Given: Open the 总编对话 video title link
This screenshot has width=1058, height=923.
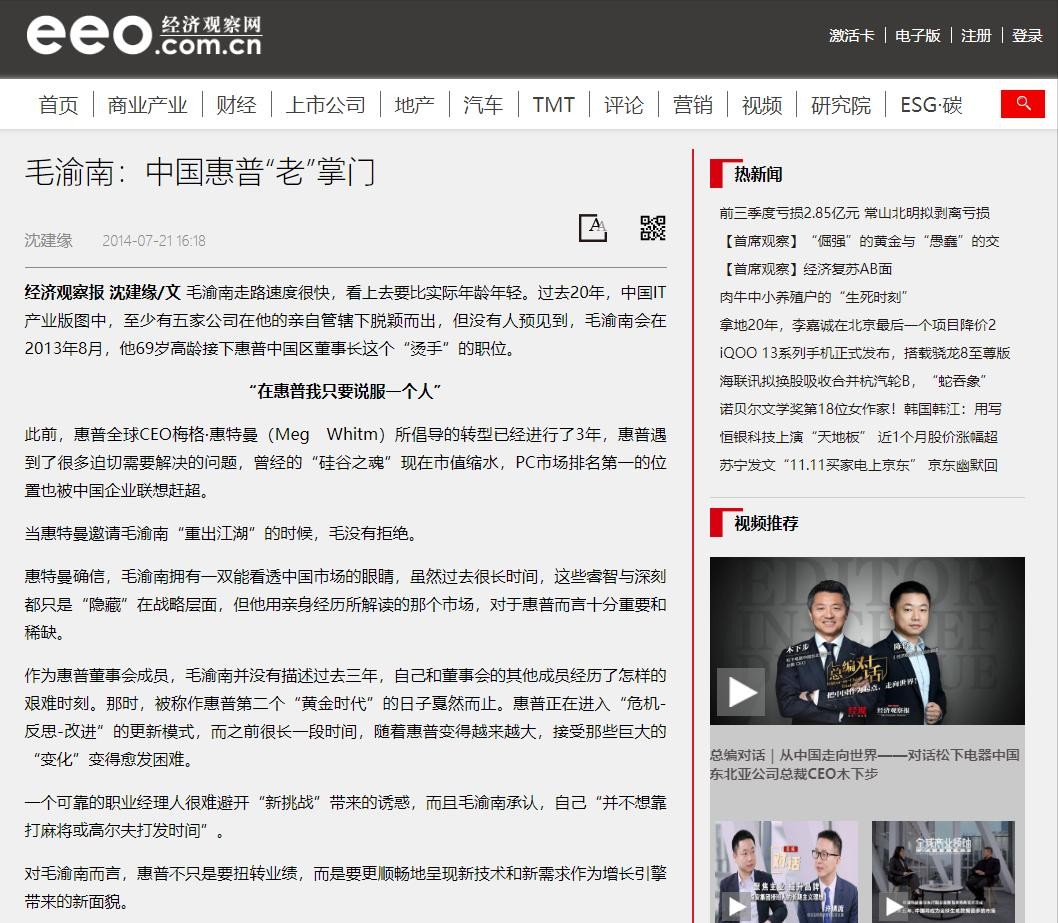Looking at the screenshot, I should 864,764.
